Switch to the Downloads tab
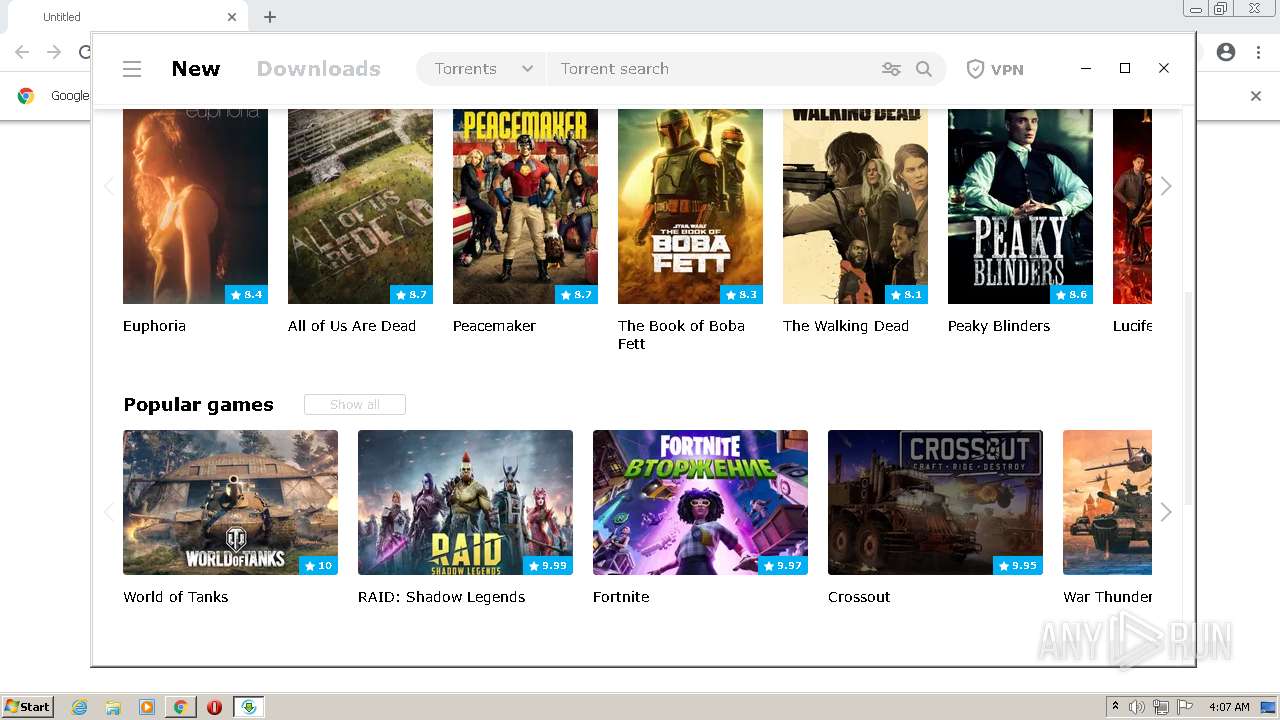Viewport: 1280px width, 720px height. [319, 69]
